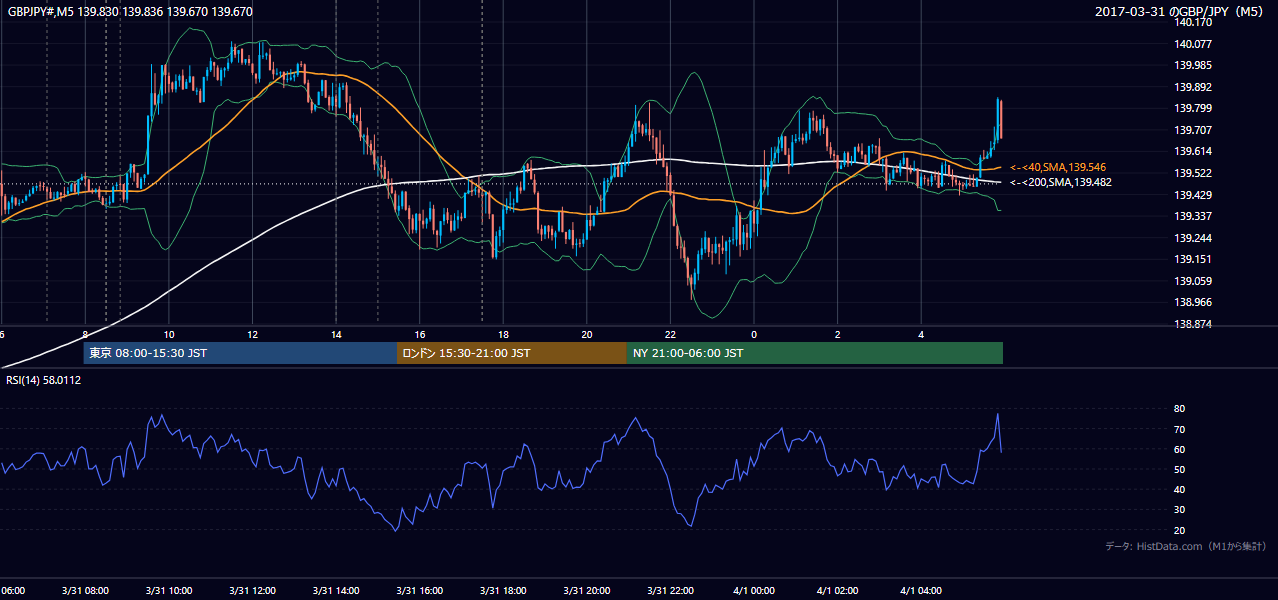
Task: Click the 3/31 12:00 time axis label
Action: [252, 591]
